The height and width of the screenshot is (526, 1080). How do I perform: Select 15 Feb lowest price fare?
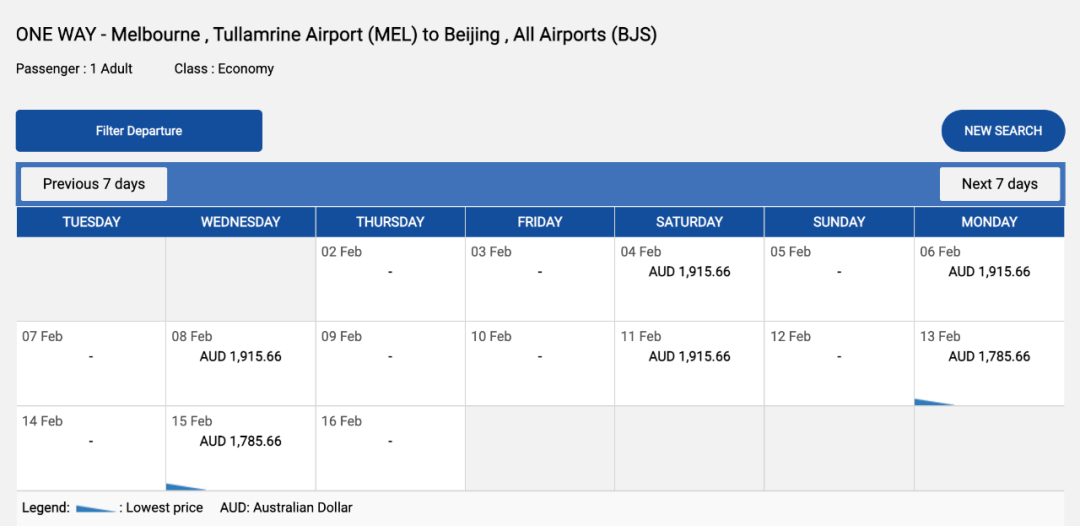240,442
